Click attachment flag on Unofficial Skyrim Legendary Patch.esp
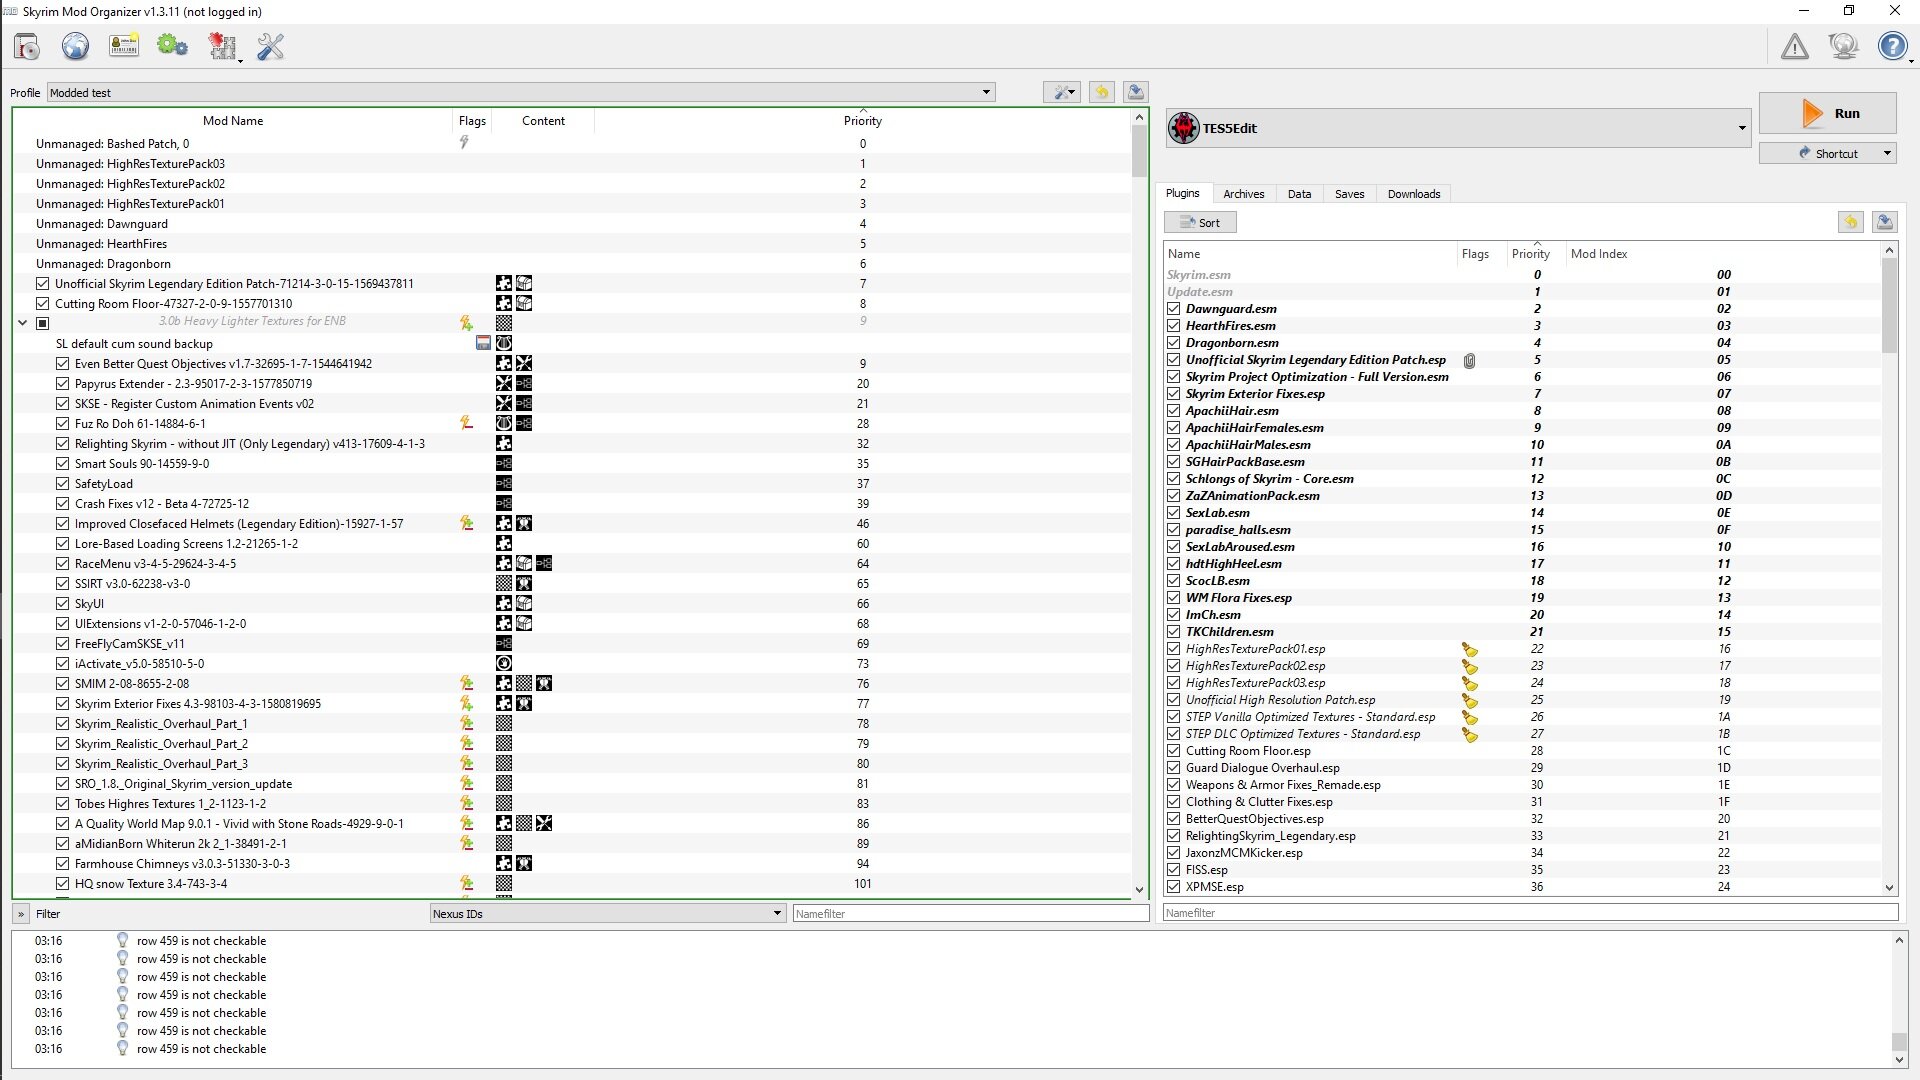 click(x=1469, y=361)
